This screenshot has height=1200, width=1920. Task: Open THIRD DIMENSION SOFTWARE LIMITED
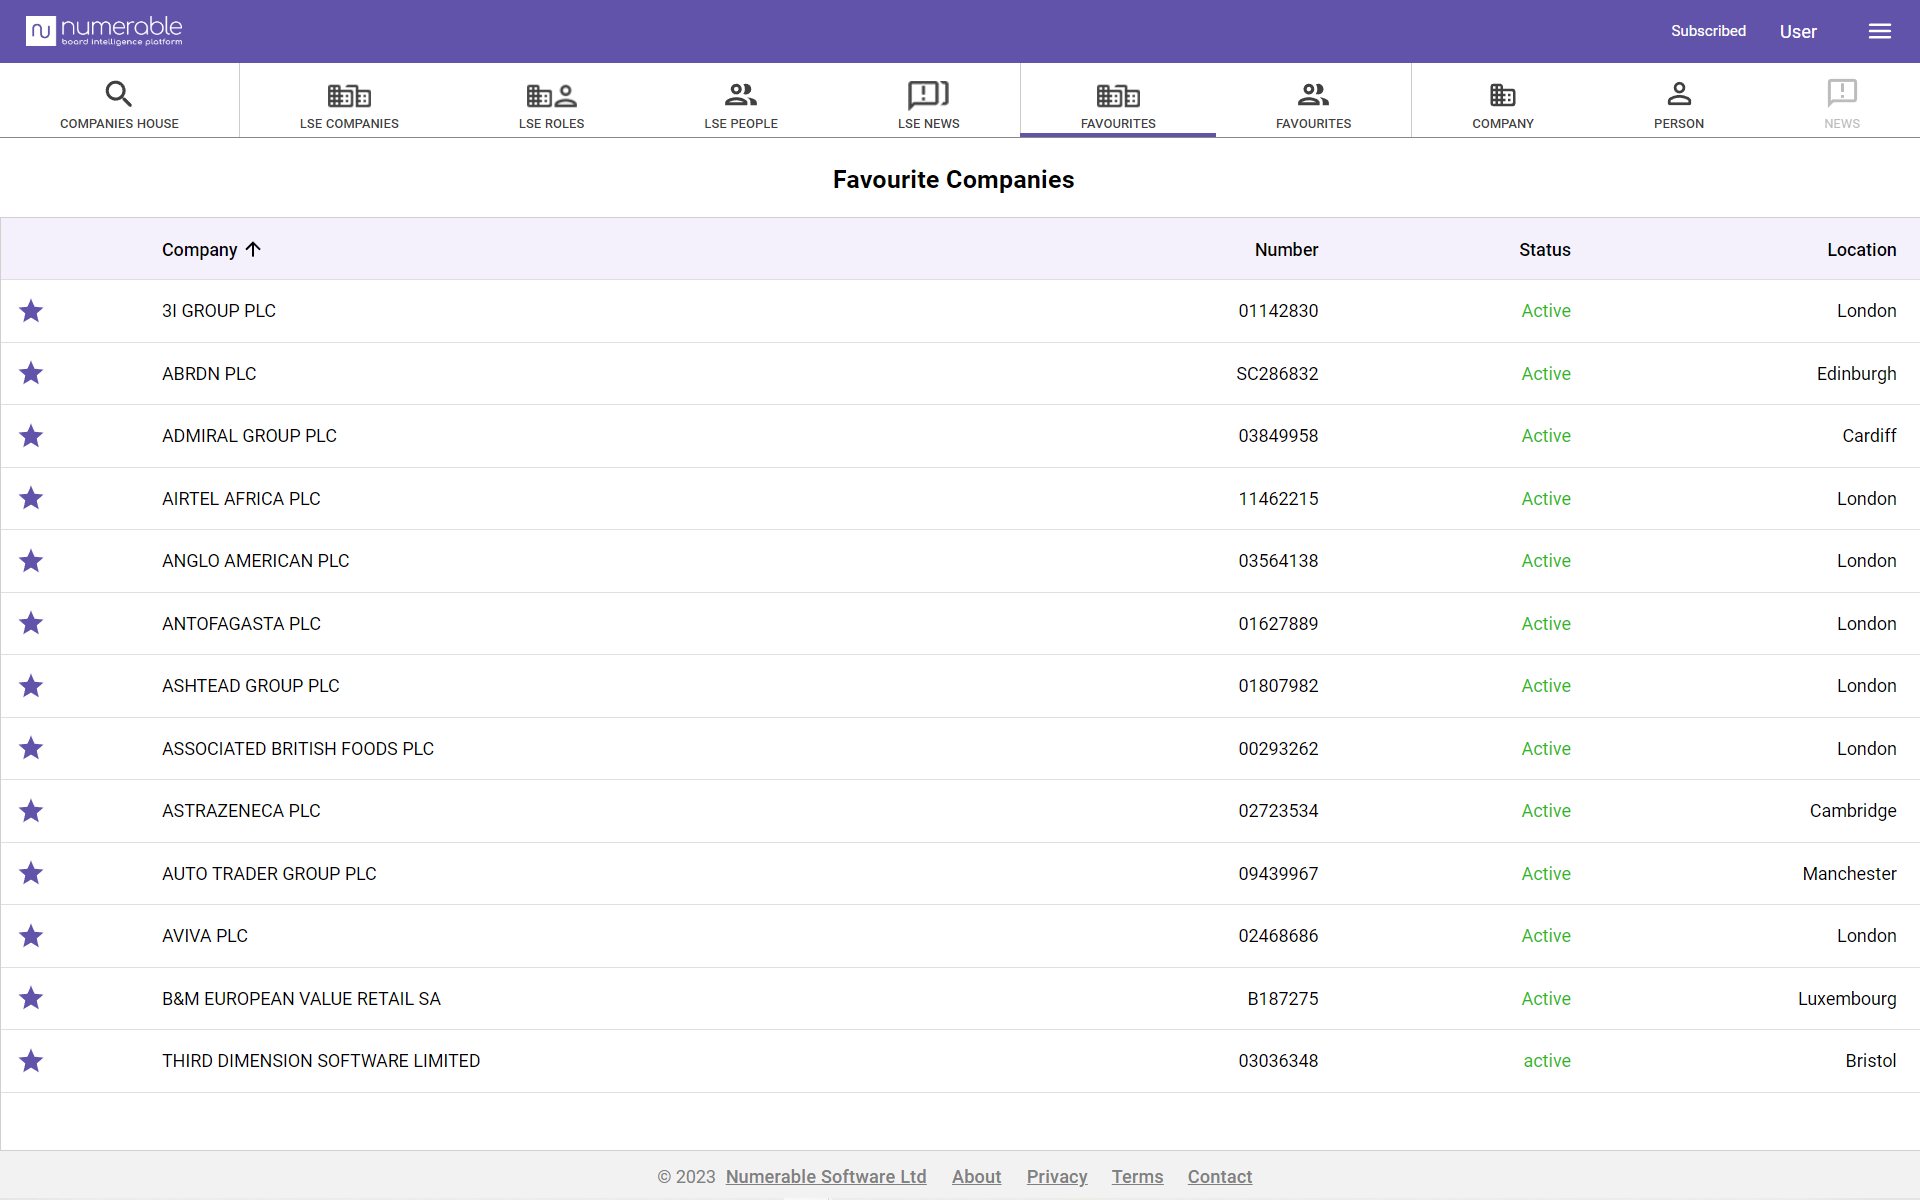(321, 1061)
